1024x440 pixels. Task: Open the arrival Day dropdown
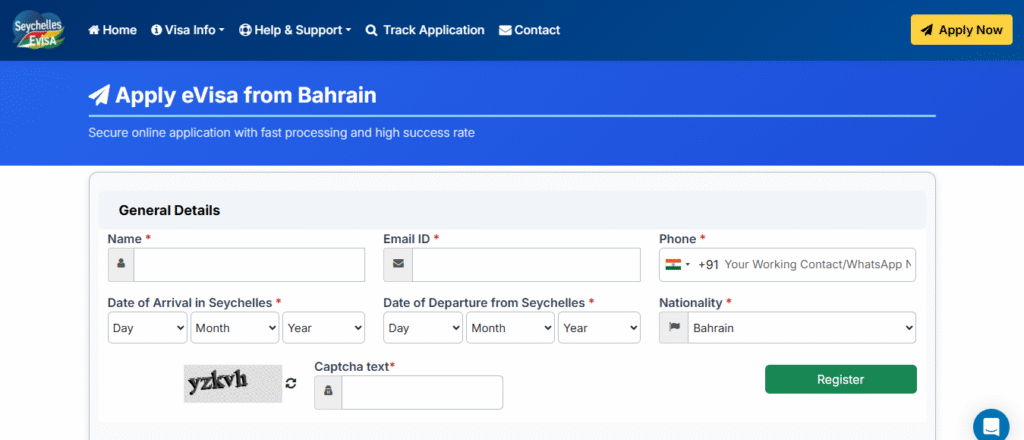(147, 327)
